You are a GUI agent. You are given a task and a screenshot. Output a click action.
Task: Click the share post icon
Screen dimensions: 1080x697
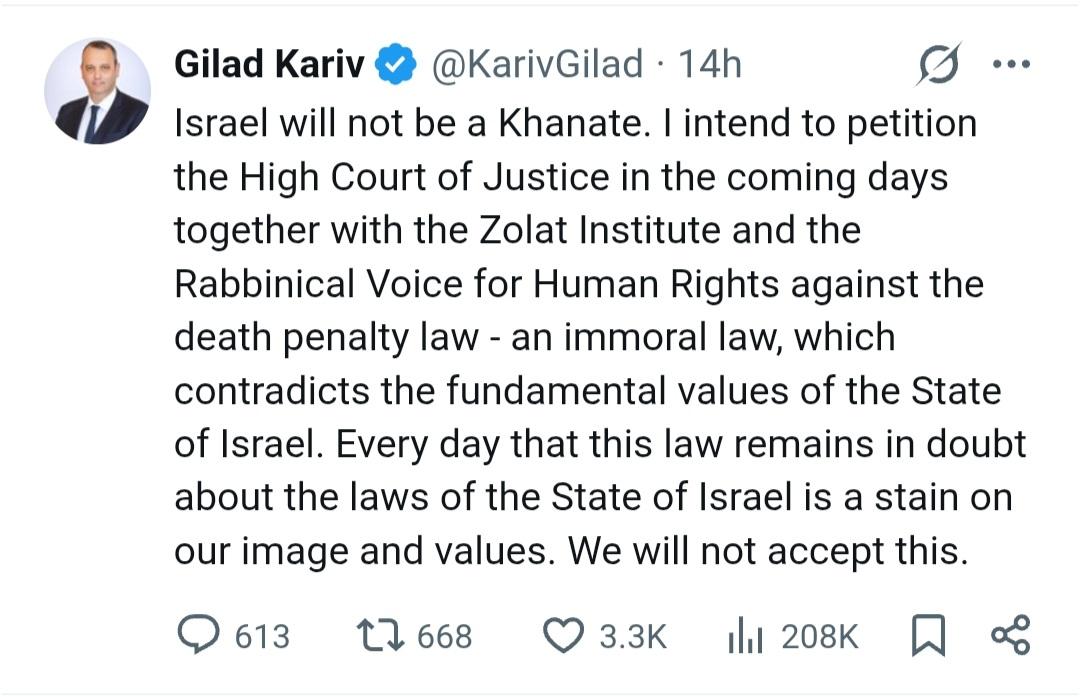click(1009, 636)
